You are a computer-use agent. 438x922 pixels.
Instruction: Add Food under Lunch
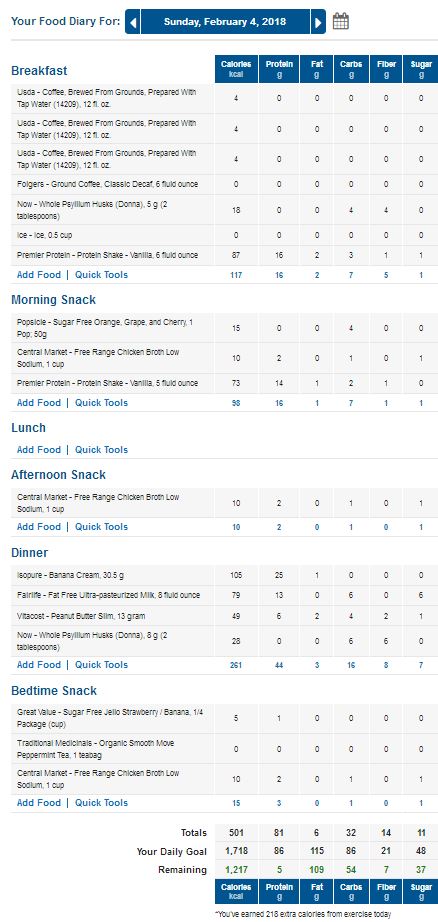tap(39, 450)
